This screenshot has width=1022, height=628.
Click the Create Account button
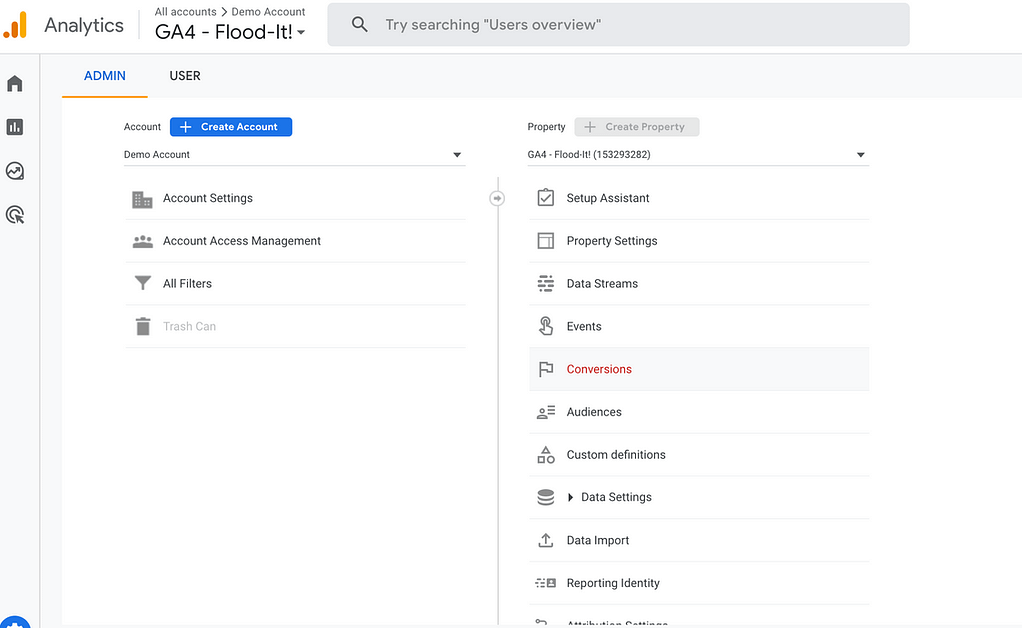pyautogui.click(x=231, y=127)
